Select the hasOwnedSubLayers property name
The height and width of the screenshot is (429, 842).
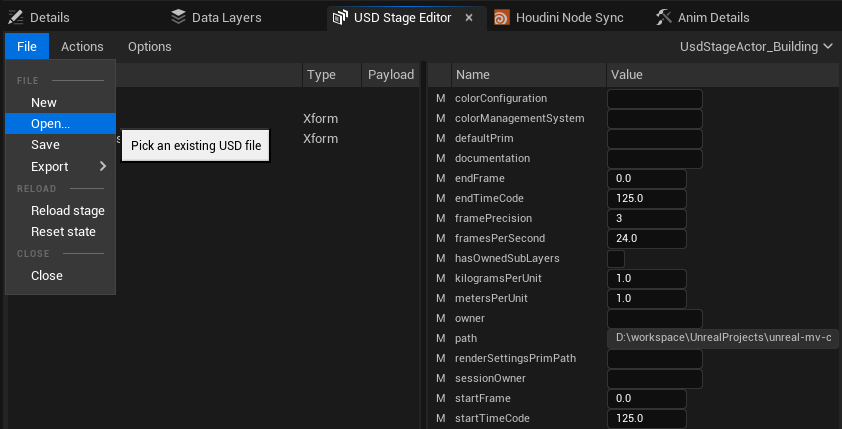coord(507,258)
